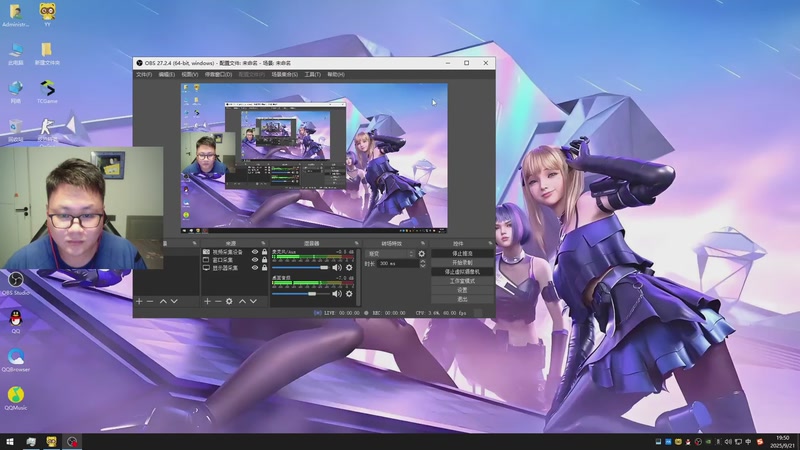Decrease transition duration with down arrow
Image resolution: width=800 pixels, height=450 pixels.
pyautogui.click(x=422, y=266)
